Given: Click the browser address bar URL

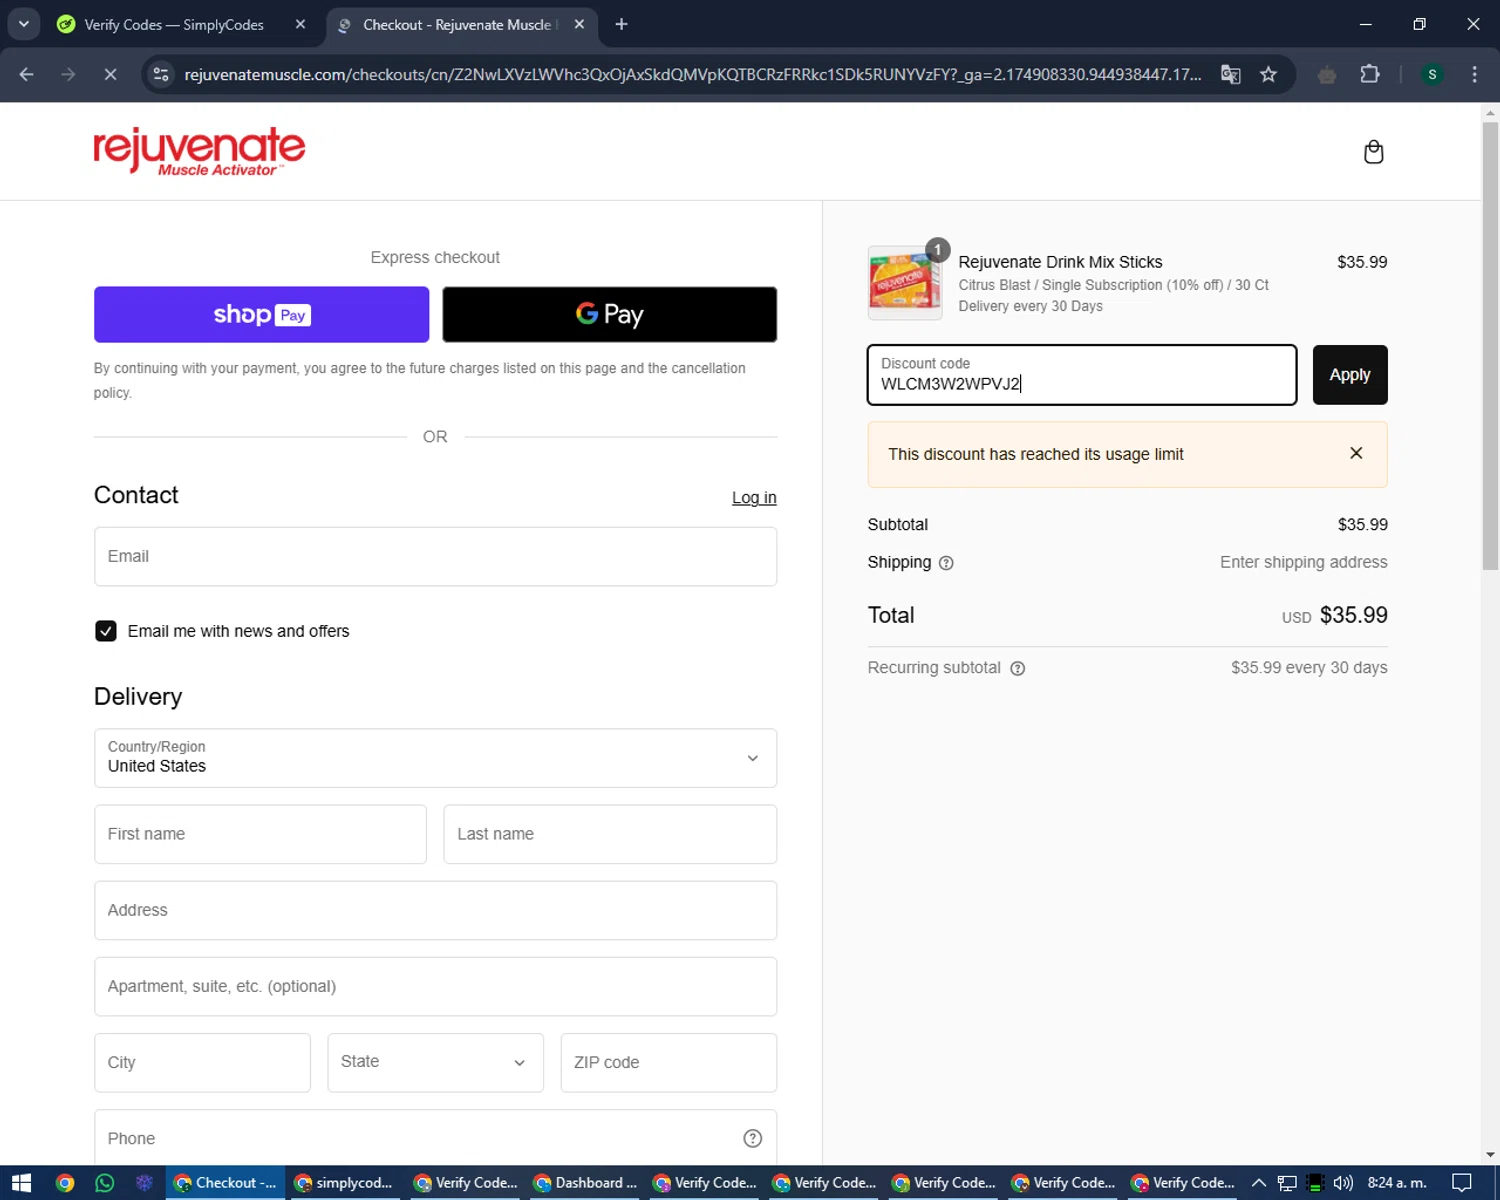Looking at the screenshot, I should [x=692, y=74].
